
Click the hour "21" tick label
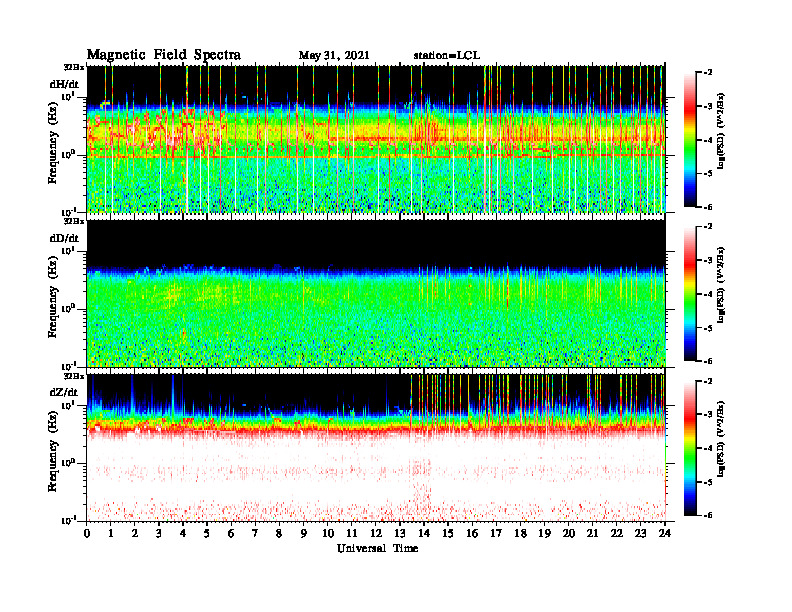(593, 533)
